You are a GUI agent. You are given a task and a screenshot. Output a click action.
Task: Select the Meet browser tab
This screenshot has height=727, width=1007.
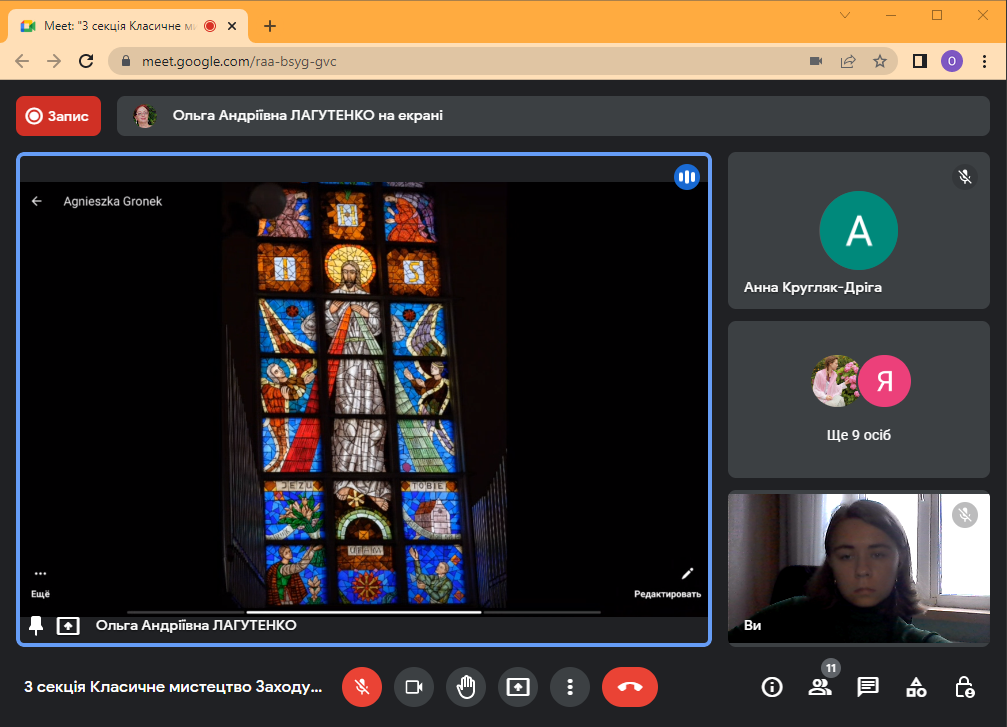(x=128, y=26)
